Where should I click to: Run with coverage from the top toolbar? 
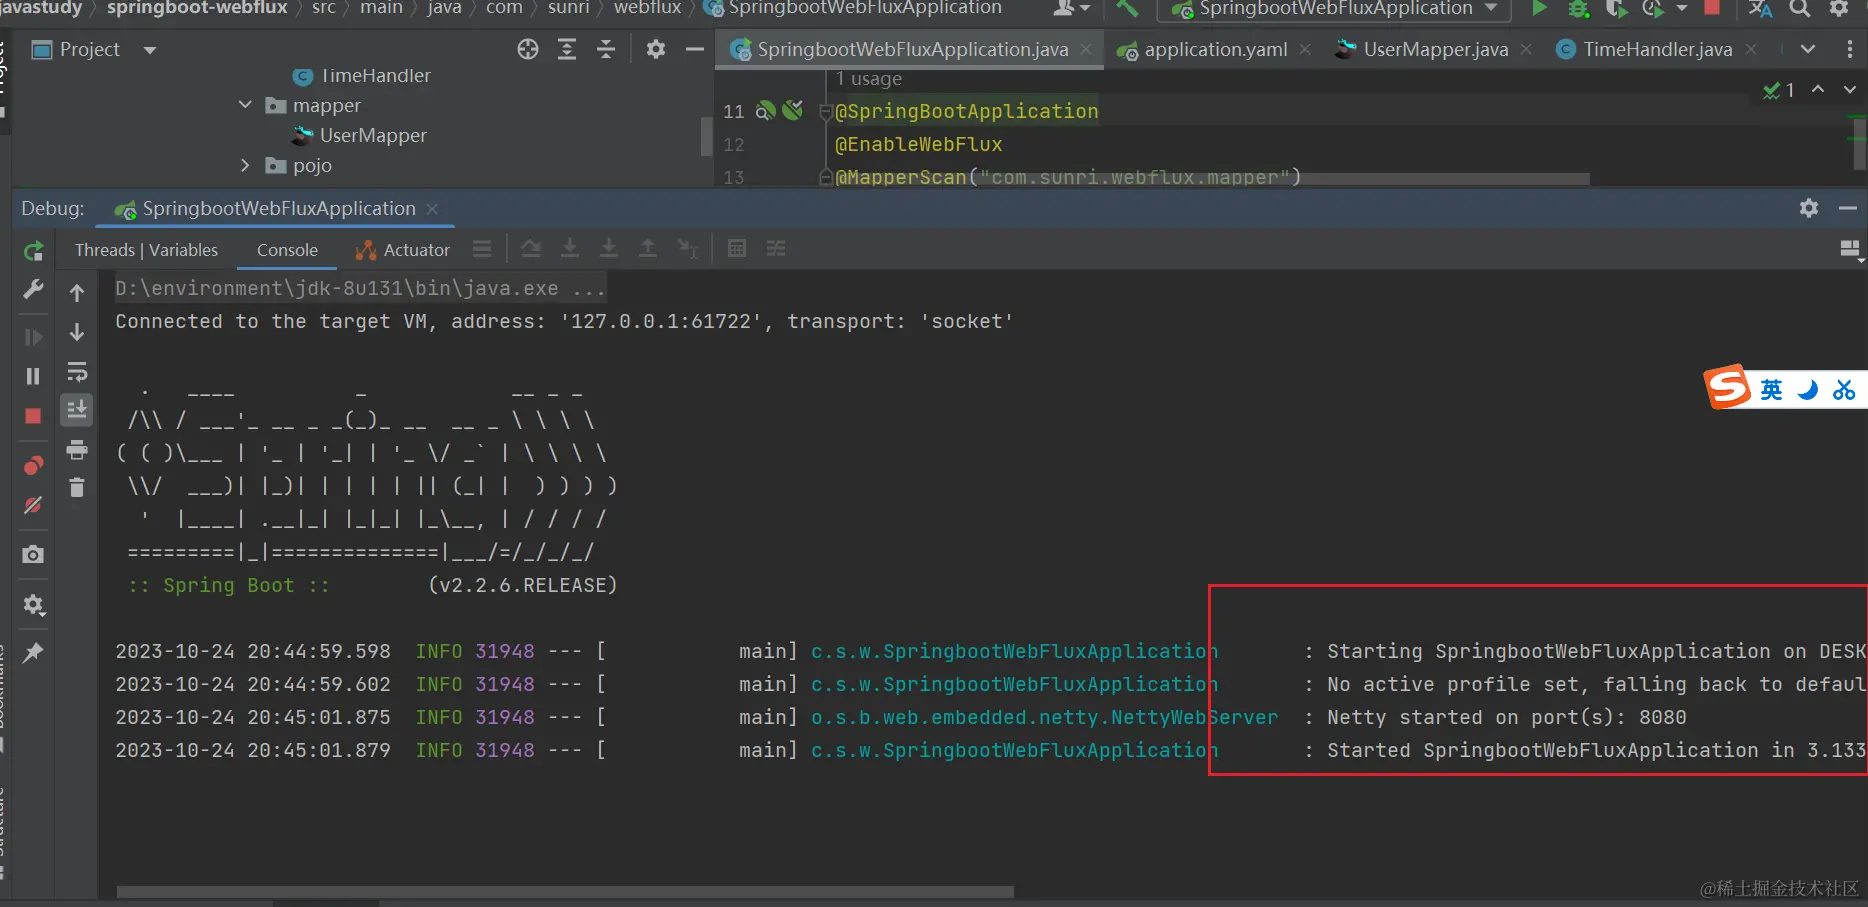(1616, 8)
